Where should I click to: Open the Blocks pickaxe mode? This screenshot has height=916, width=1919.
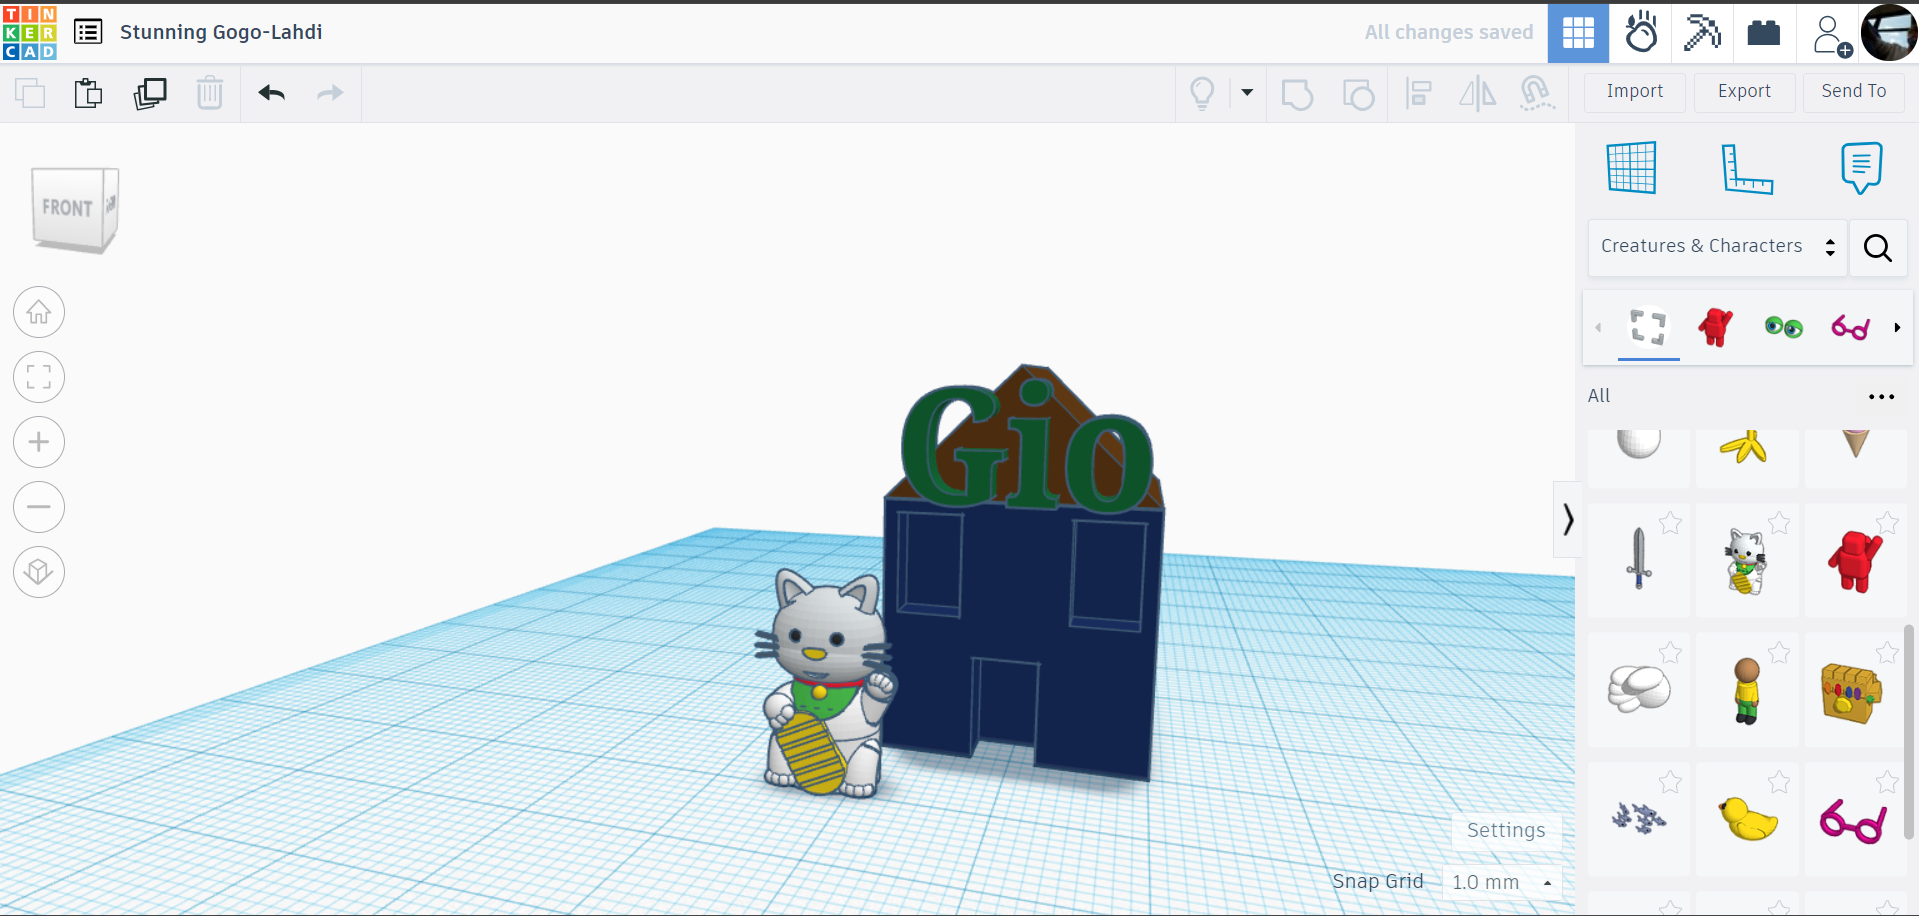(x=1702, y=33)
